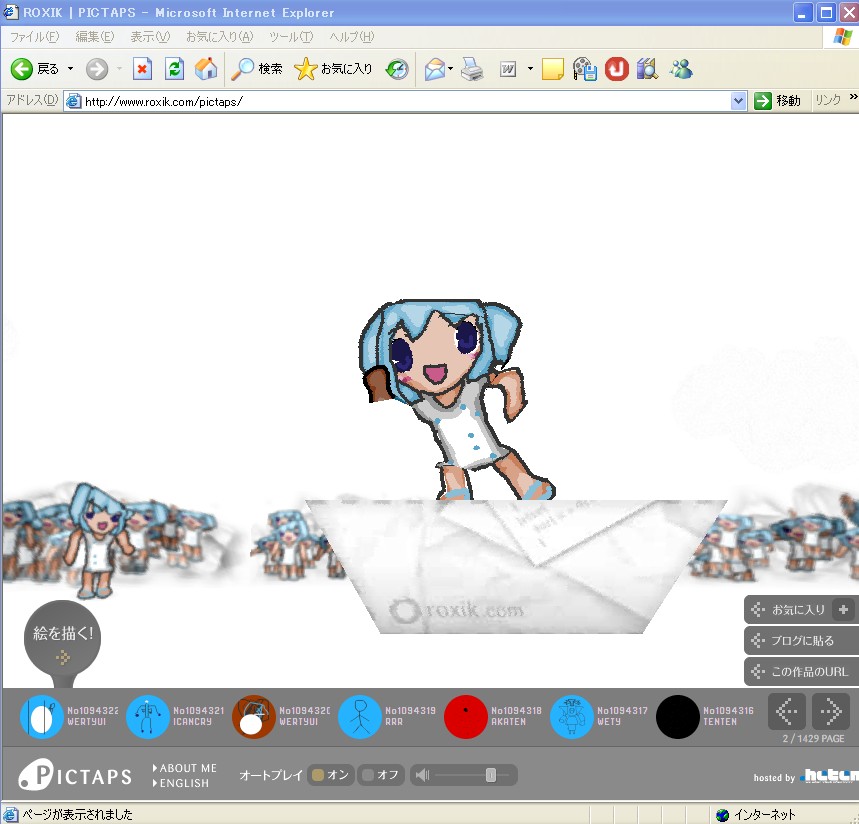Go to next thumbnail page arrow
The height and width of the screenshot is (824, 859).
click(831, 711)
